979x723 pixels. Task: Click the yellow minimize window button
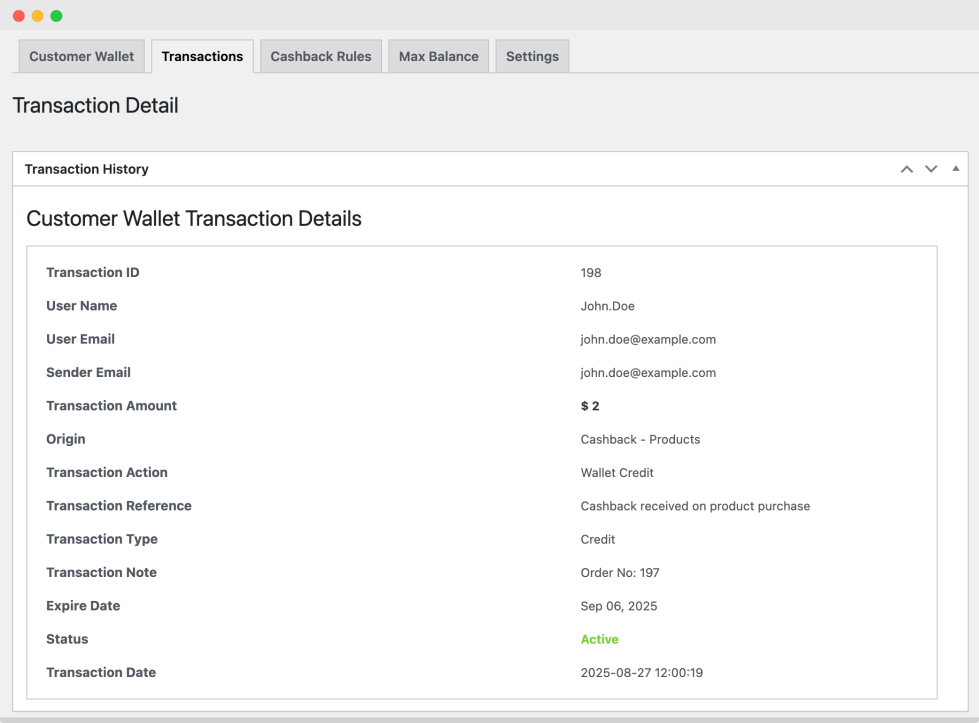point(37,16)
